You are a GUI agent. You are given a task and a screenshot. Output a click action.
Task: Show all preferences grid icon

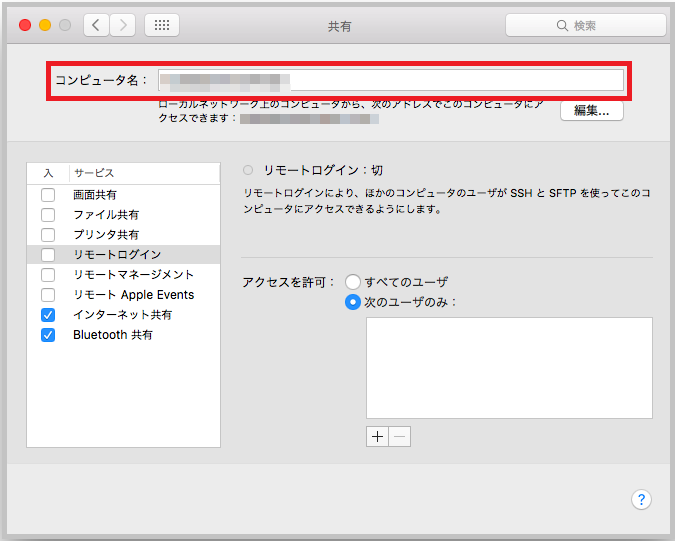click(162, 25)
